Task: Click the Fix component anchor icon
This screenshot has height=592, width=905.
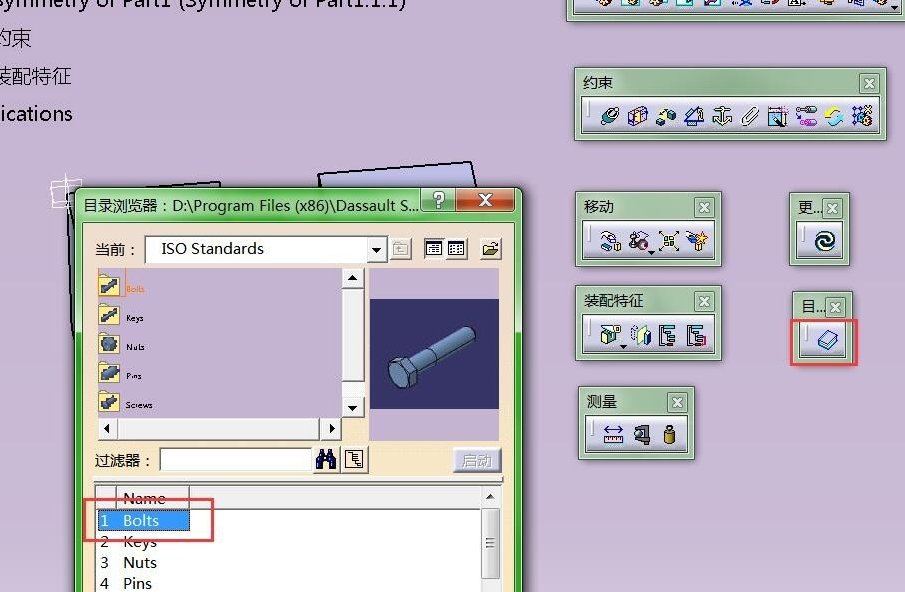Action: [x=722, y=115]
